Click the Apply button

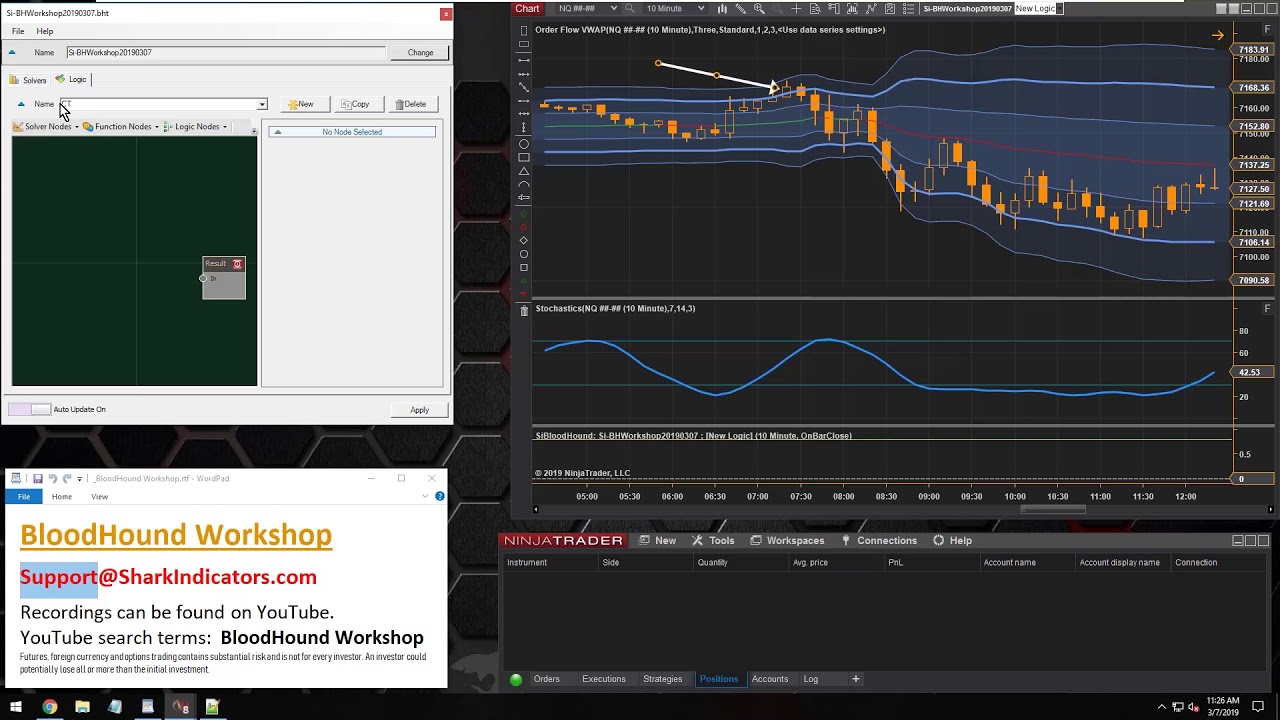[419, 410]
